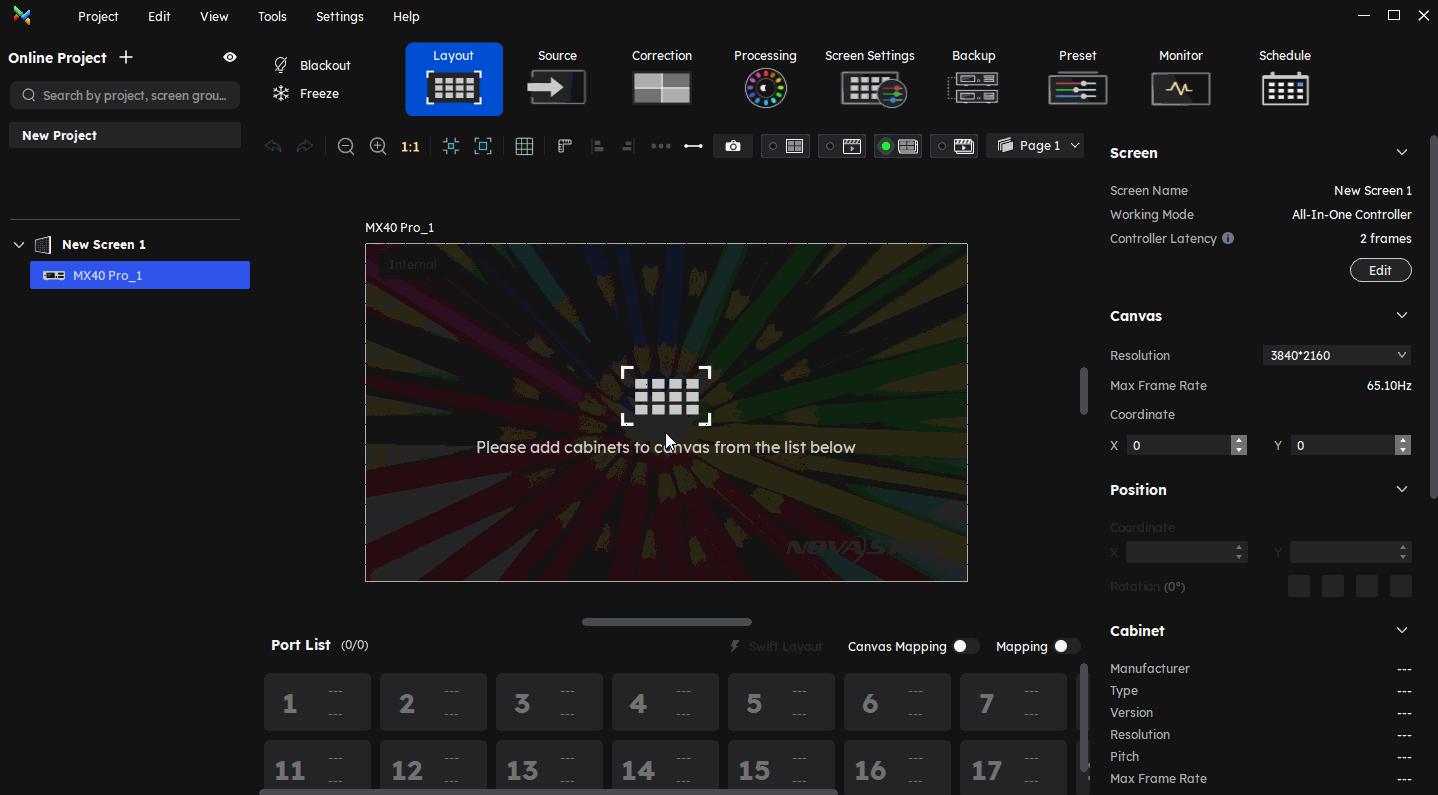Image resolution: width=1438 pixels, height=795 pixels.
Task: Click the zoom out magnifier icon
Action: [x=346, y=146]
